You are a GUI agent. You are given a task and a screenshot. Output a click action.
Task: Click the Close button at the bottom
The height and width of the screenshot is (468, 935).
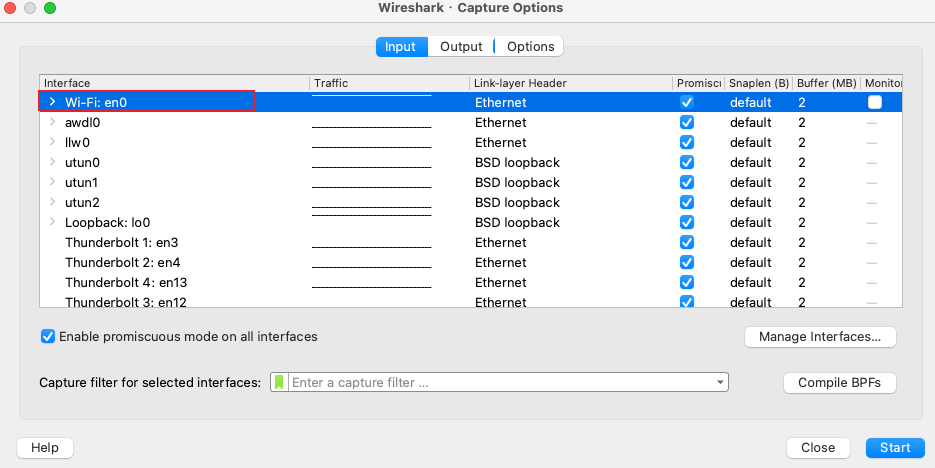(x=818, y=448)
